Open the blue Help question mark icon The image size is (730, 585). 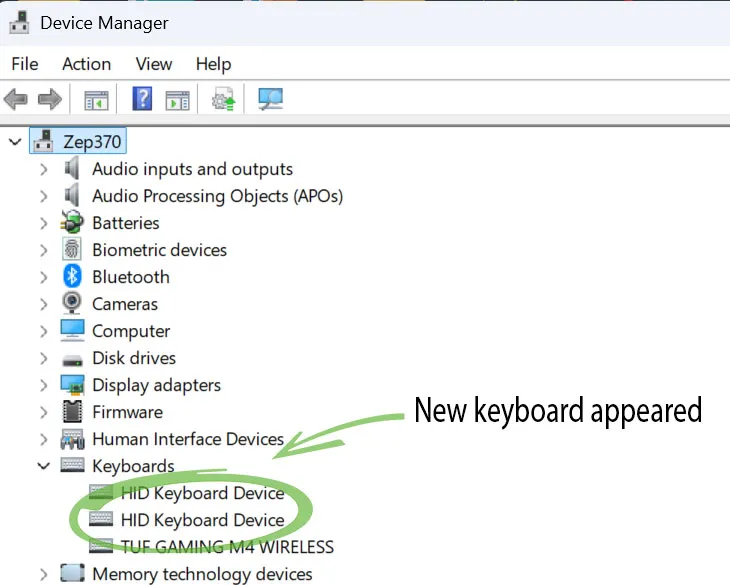coord(142,99)
